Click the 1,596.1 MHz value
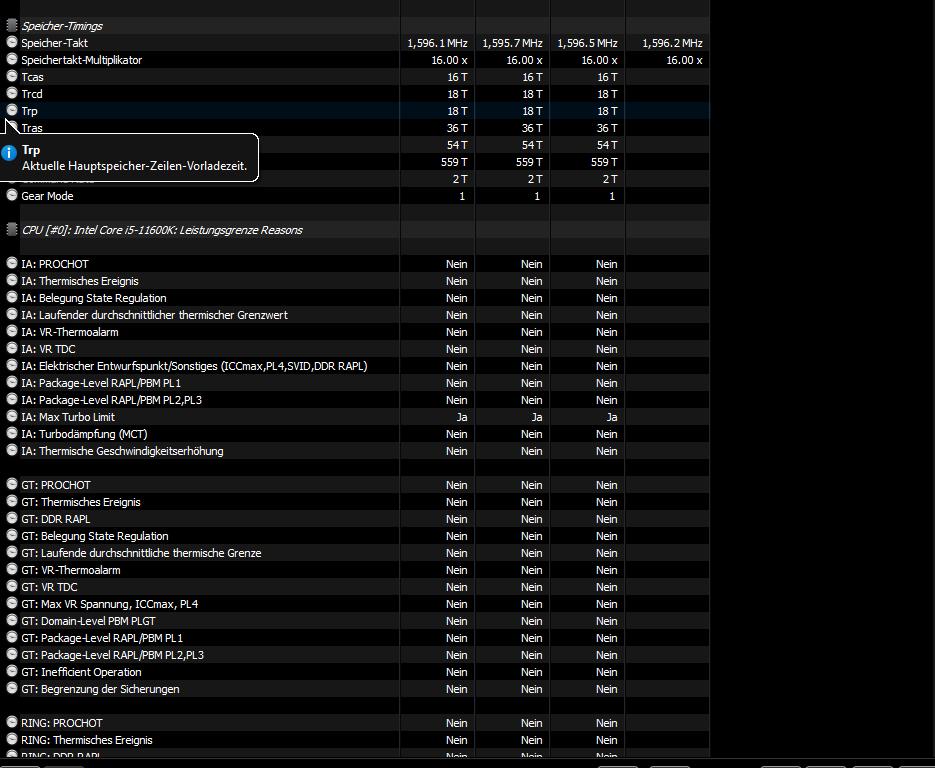935x768 pixels. 437,43
